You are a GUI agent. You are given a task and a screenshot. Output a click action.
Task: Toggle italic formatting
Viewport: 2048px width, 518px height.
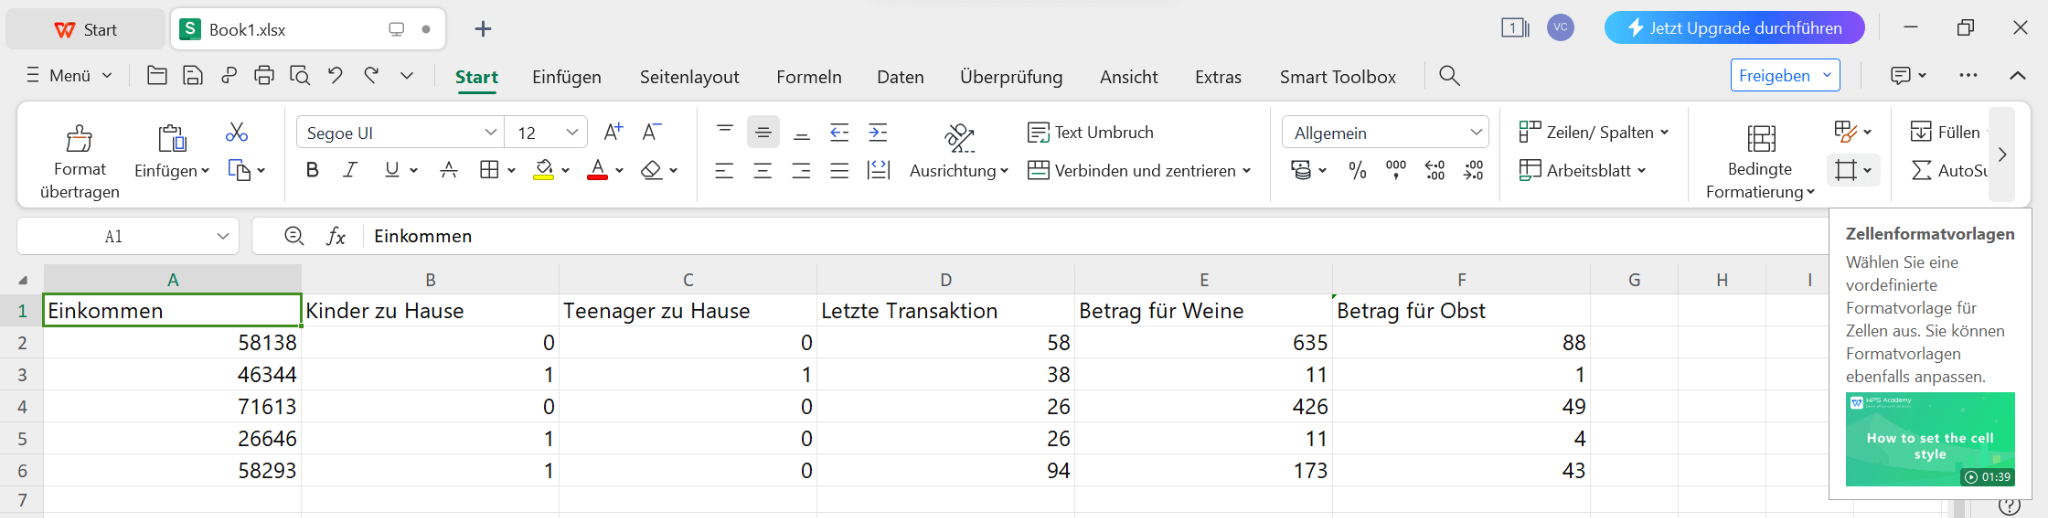pyautogui.click(x=350, y=170)
